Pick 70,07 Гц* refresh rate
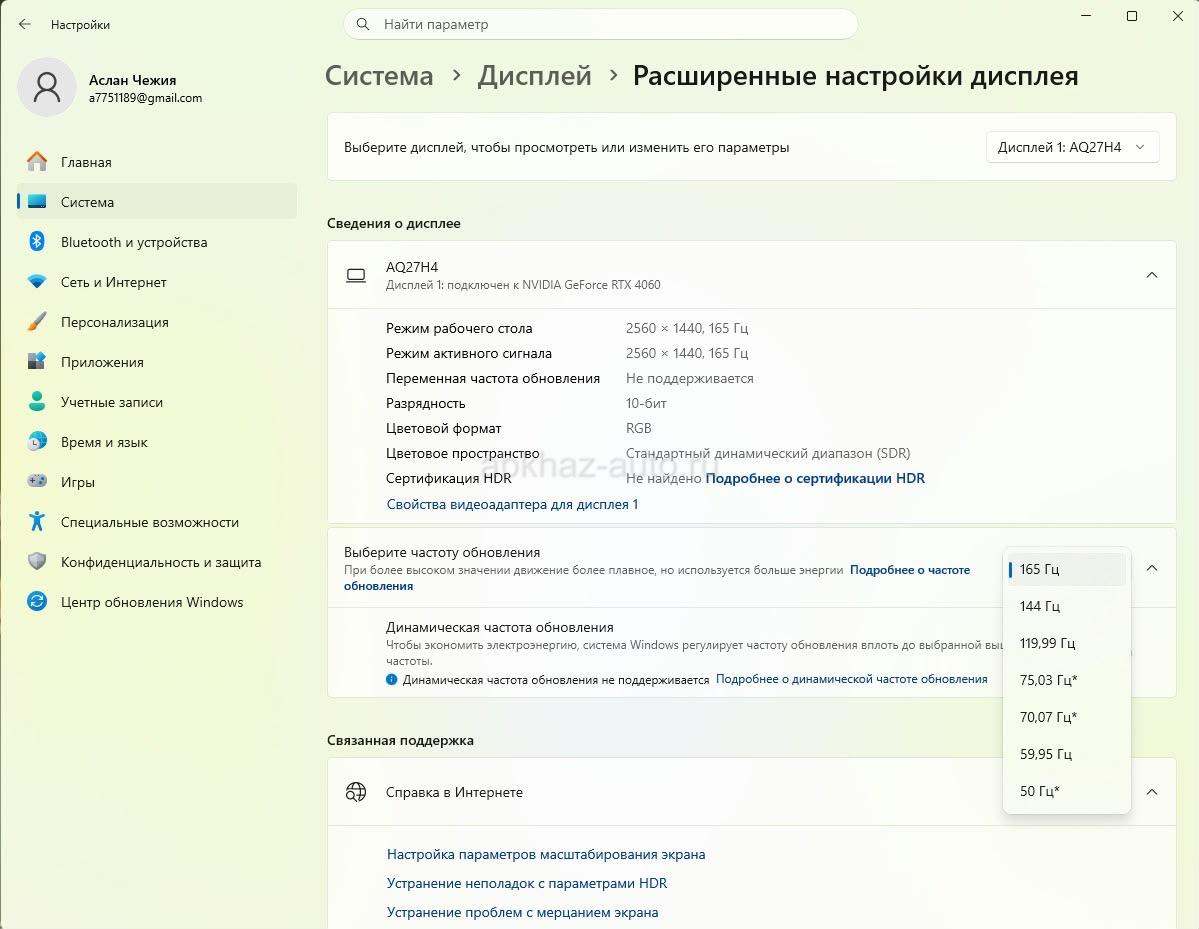 1067,717
